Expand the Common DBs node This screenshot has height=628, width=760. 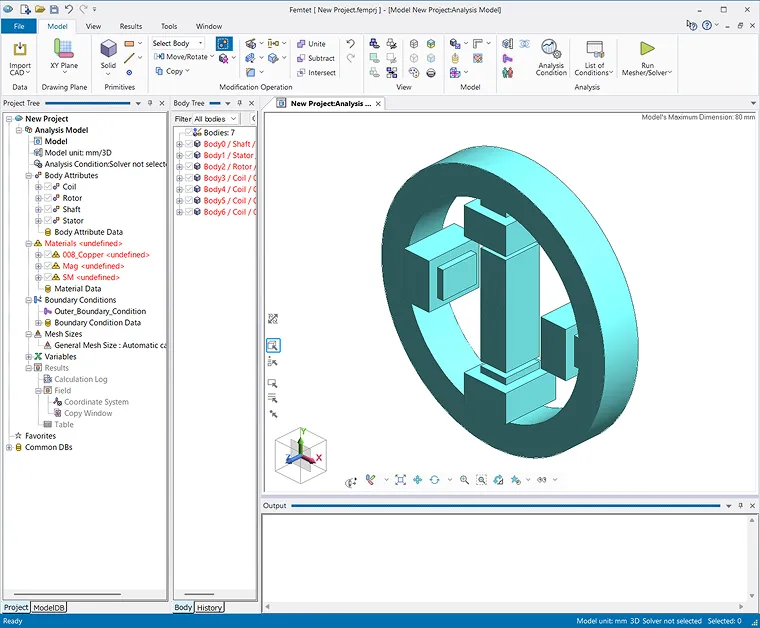coord(9,447)
